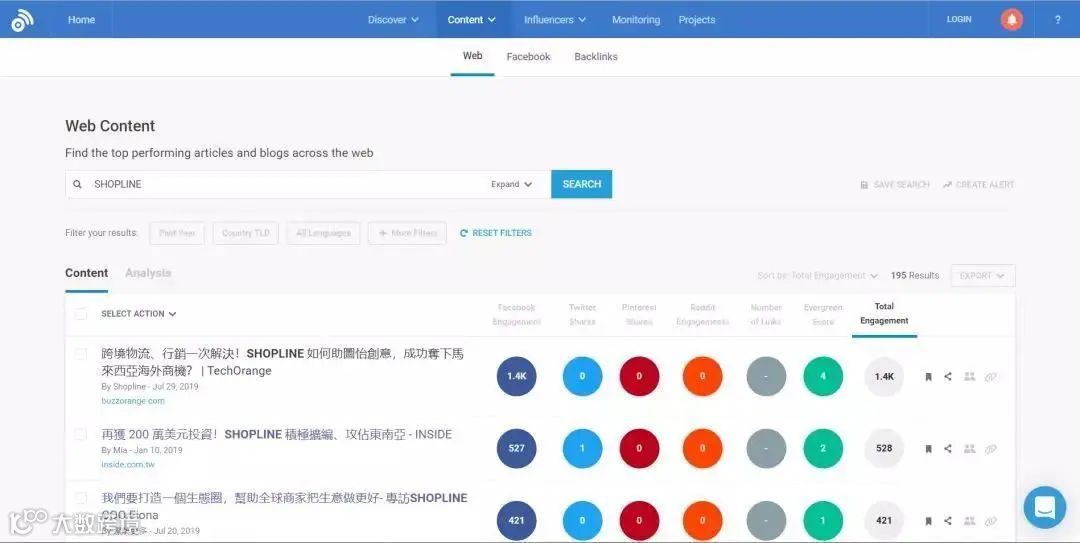View sharers of the INSIDE article
Image resolution: width=1080 pixels, height=543 pixels.
[969, 448]
